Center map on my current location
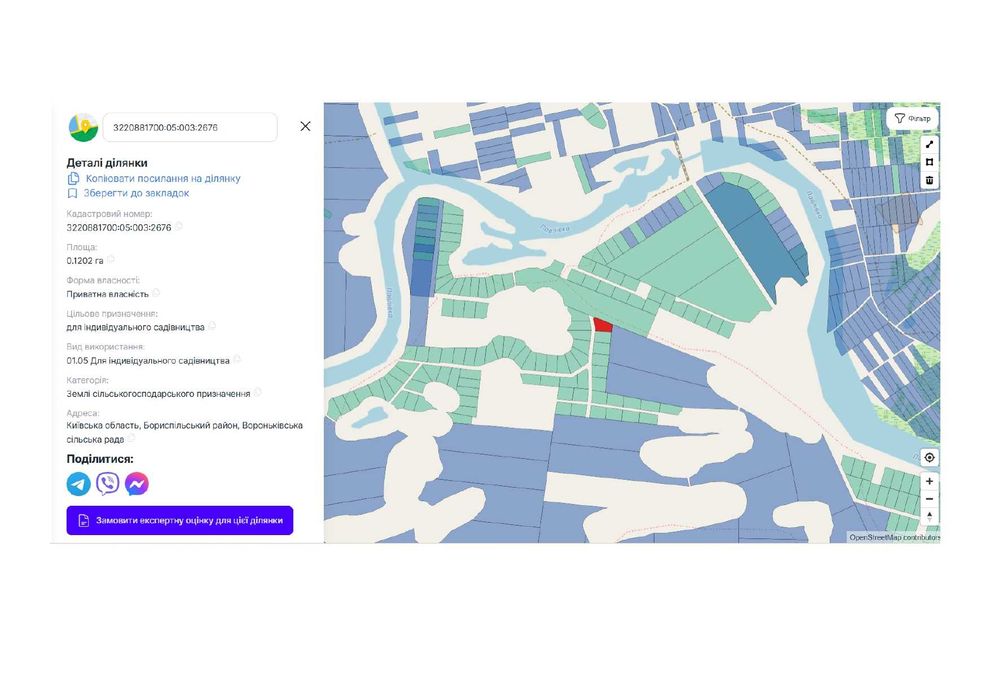 pos(929,457)
